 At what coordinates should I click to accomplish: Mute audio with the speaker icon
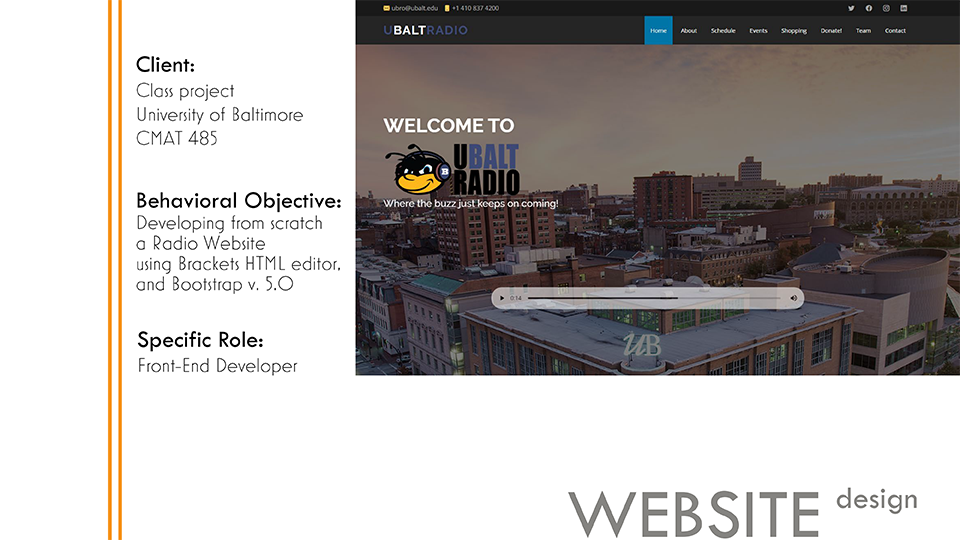(x=793, y=298)
